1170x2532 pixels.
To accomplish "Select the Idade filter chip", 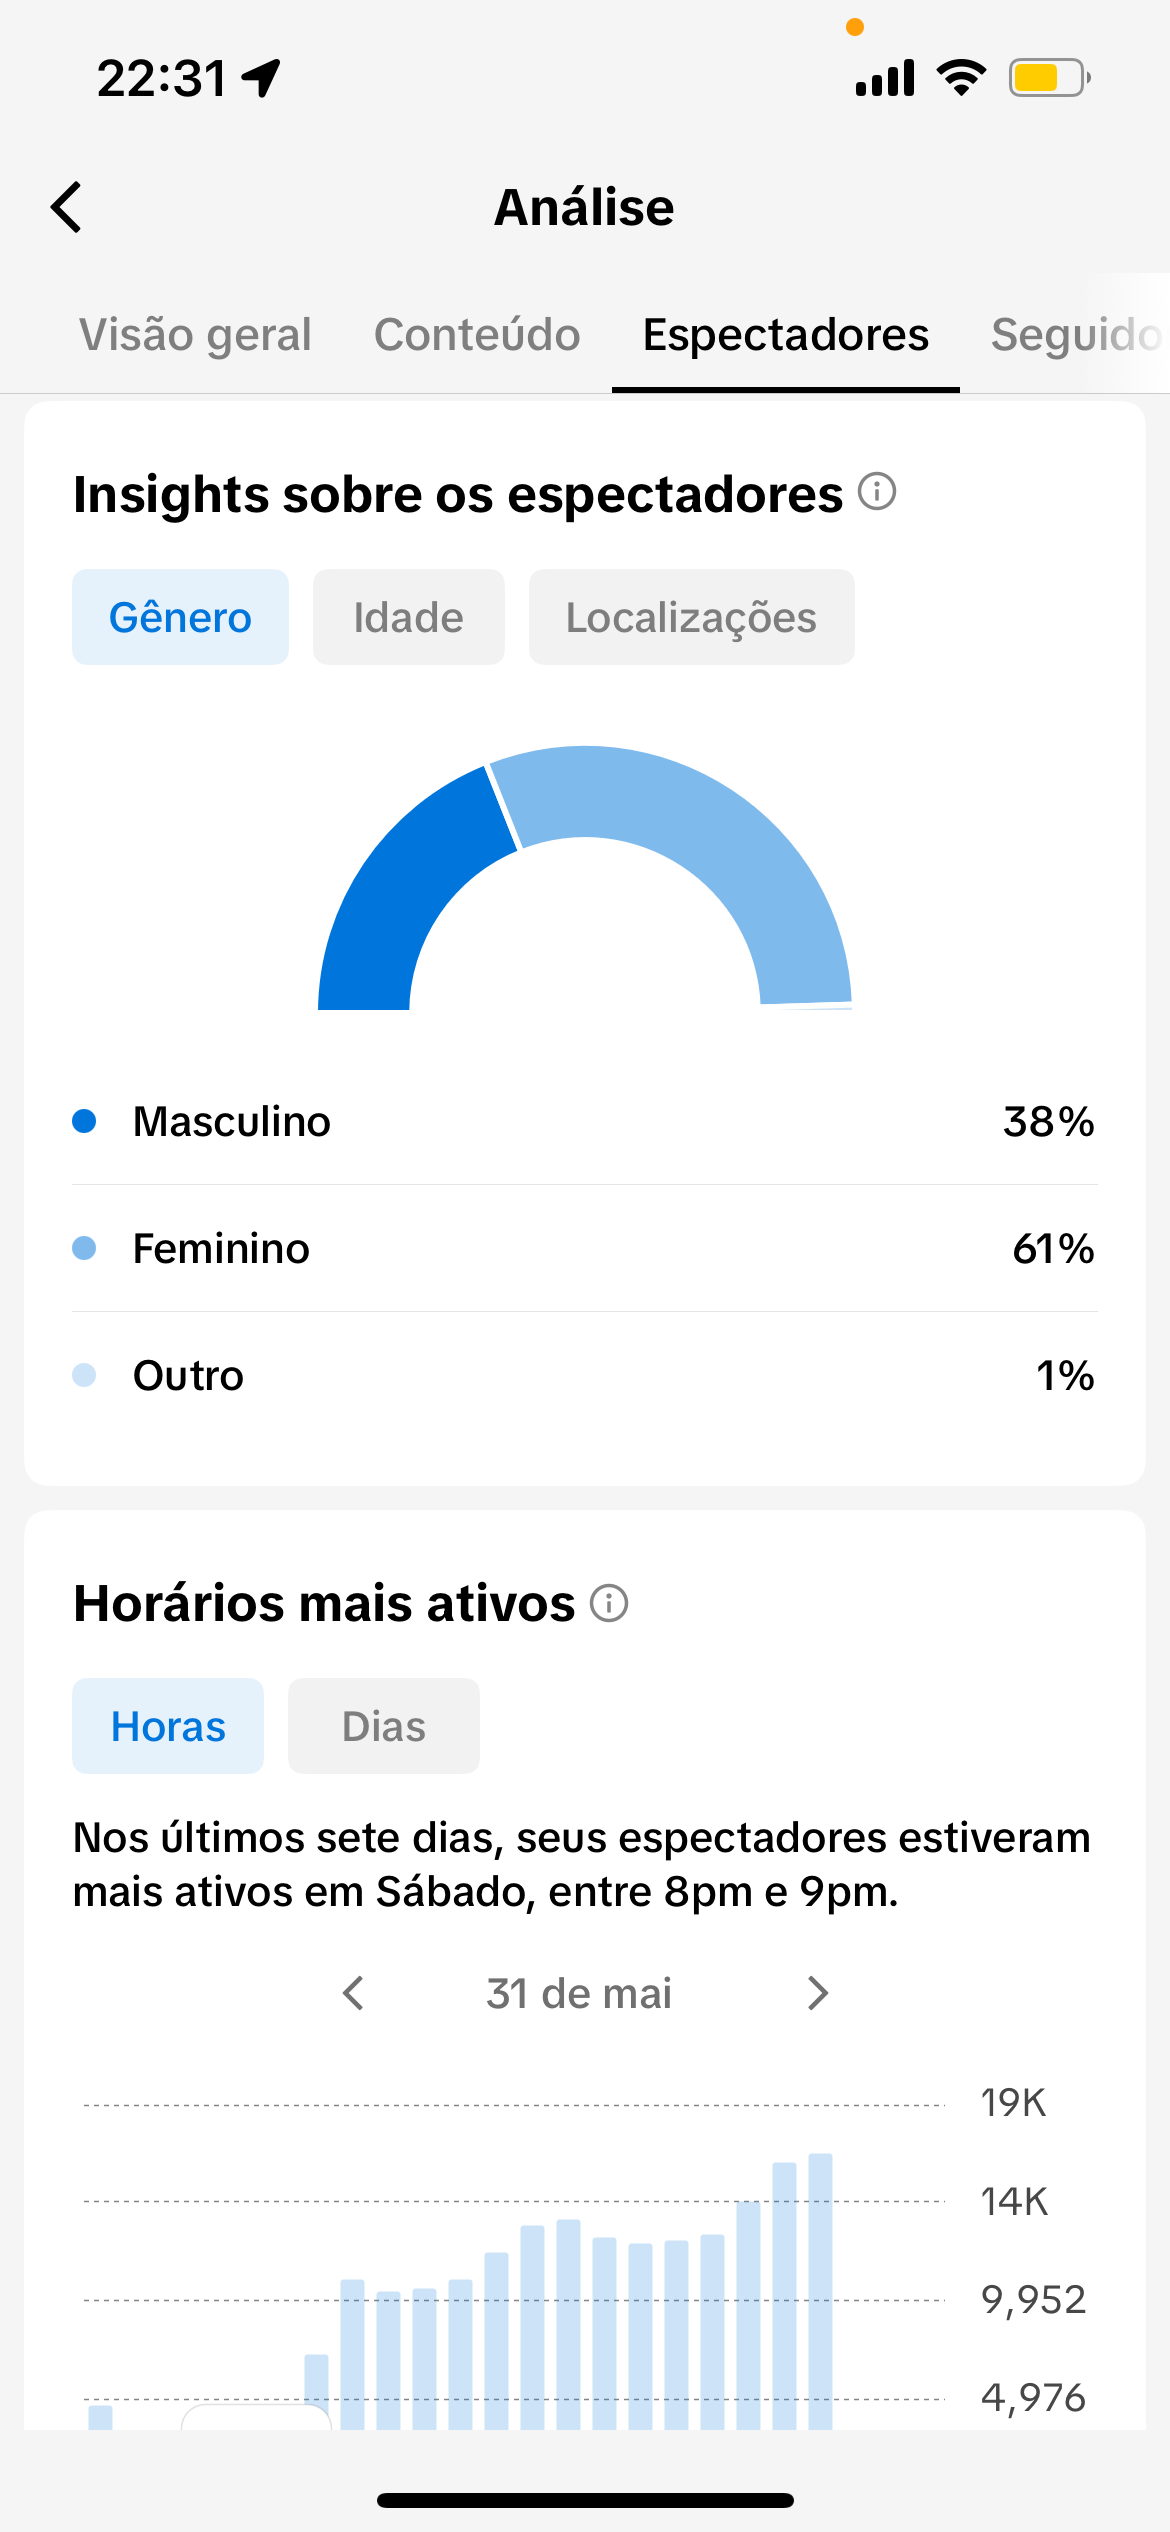I will pos(408,617).
